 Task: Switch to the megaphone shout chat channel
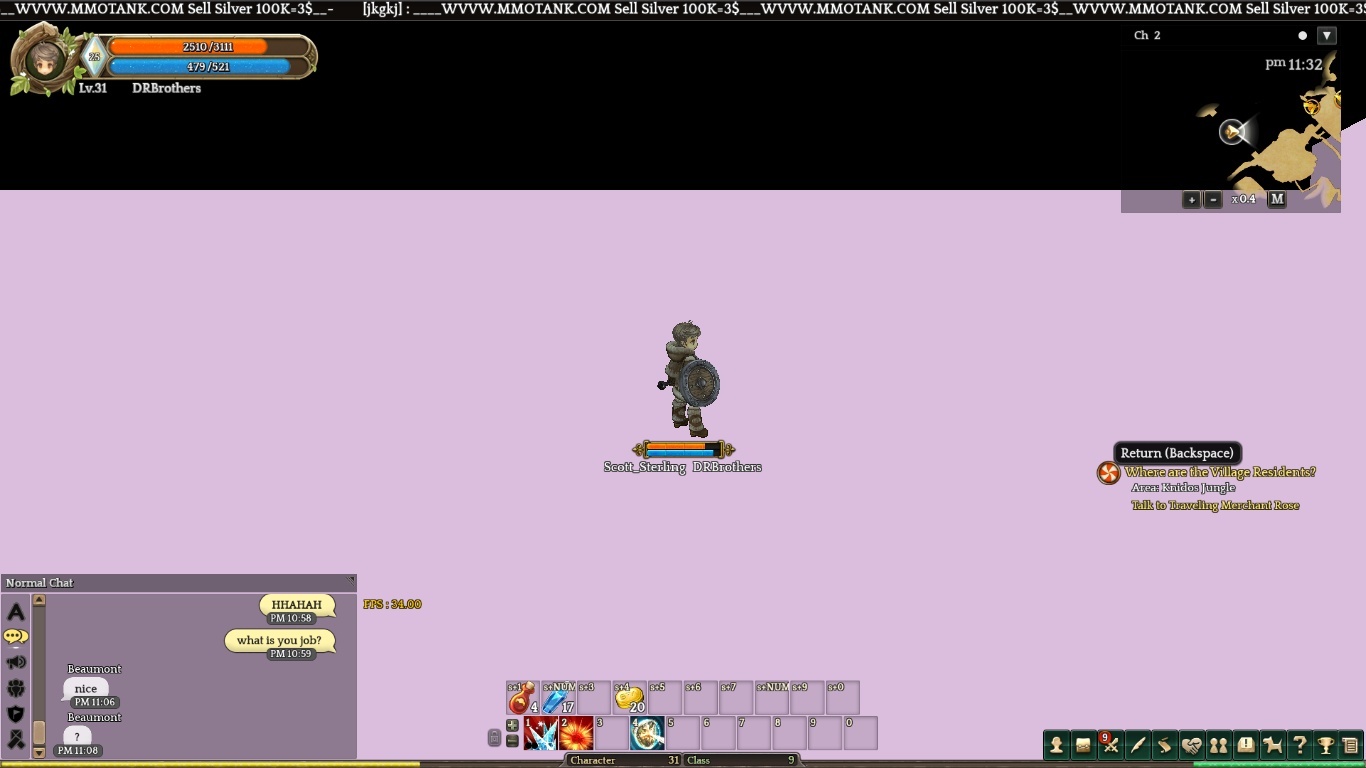pos(16,662)
